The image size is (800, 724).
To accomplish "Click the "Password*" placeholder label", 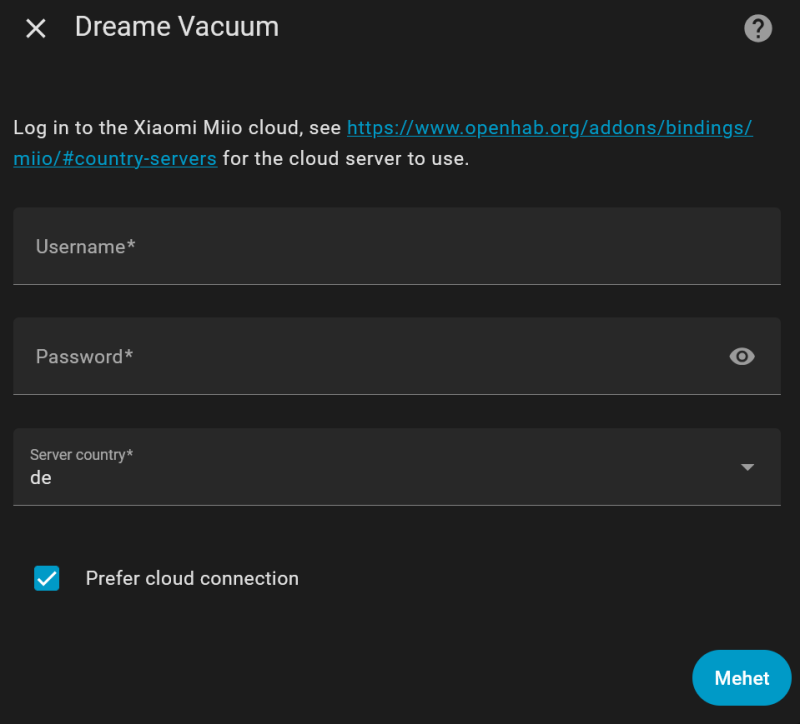I will coord(84,356).
